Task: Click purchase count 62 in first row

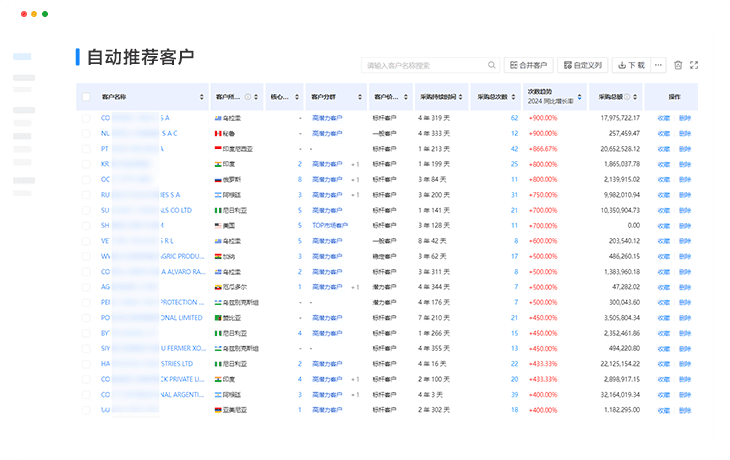Action: click(x=514, y=118)
